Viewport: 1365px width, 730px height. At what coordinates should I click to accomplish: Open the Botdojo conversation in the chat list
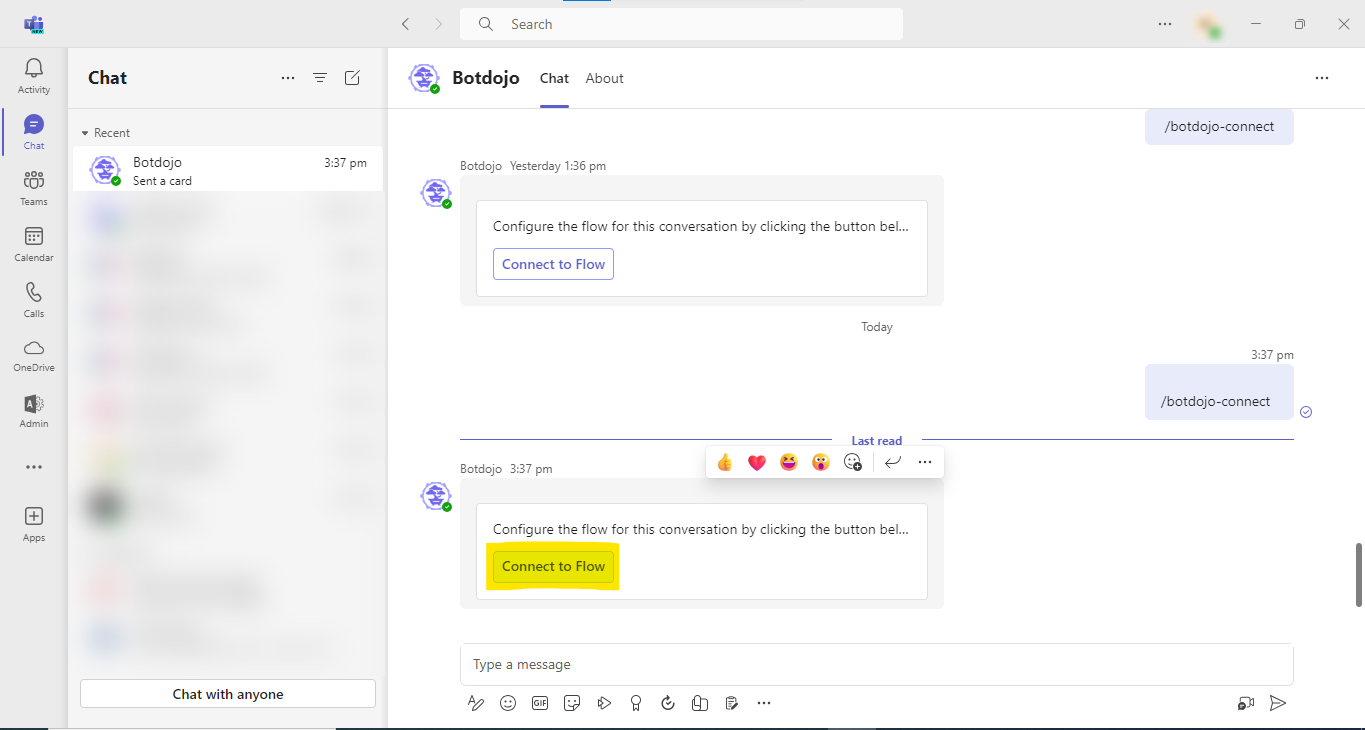tap(228, 169)
